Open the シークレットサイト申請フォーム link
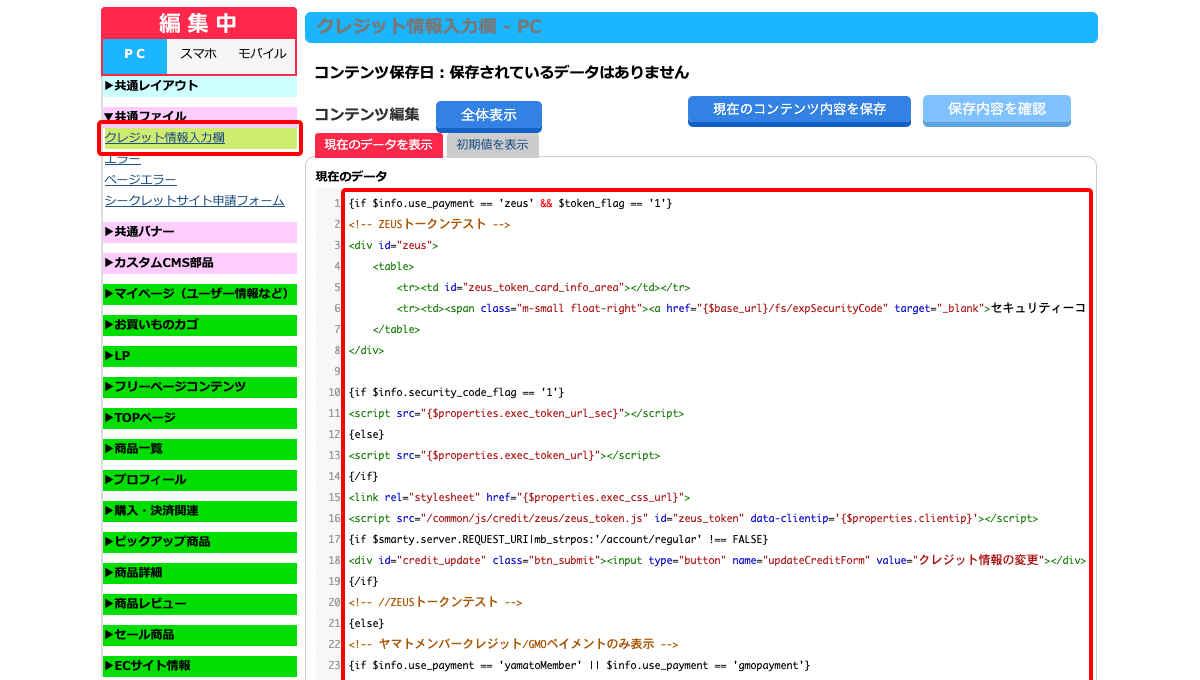This screenshot has width=1200, height=680. pyautogui.click(x=195, y=201)
